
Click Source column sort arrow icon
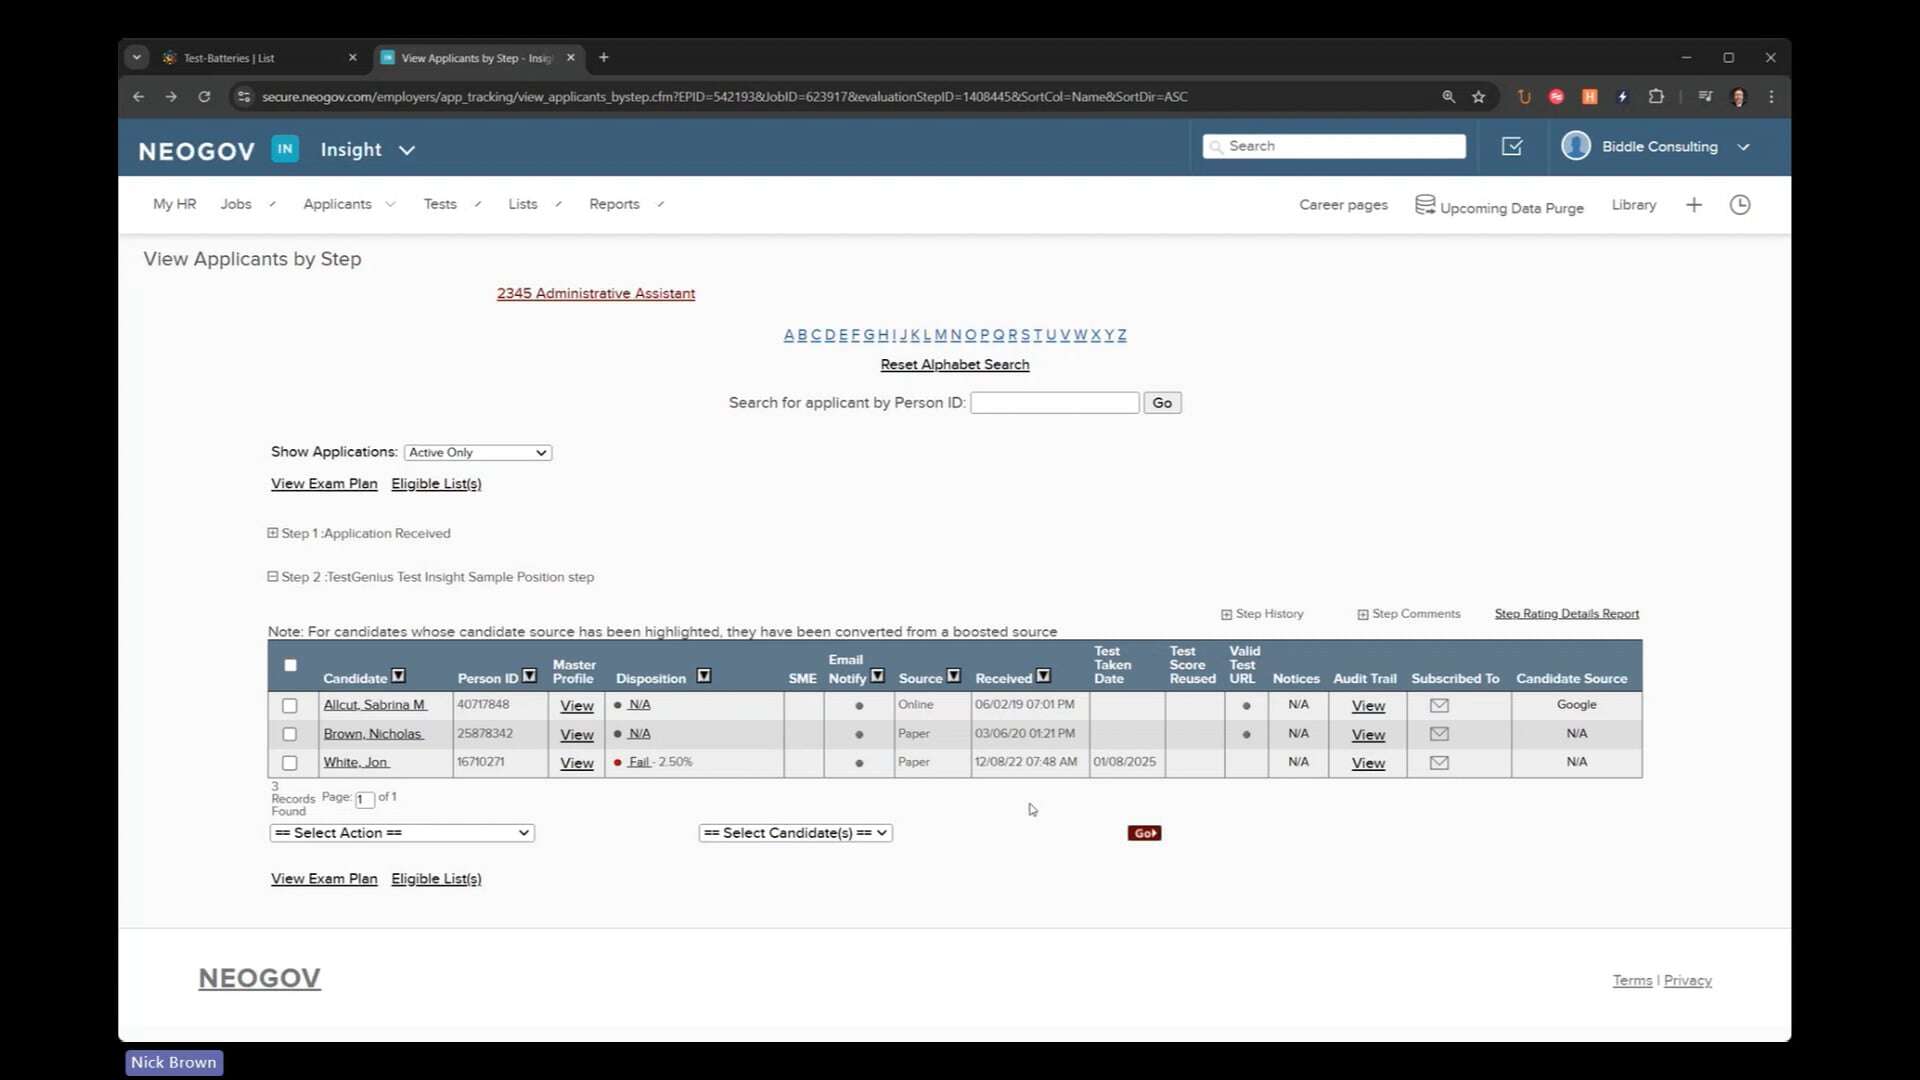tap(953, 676)
